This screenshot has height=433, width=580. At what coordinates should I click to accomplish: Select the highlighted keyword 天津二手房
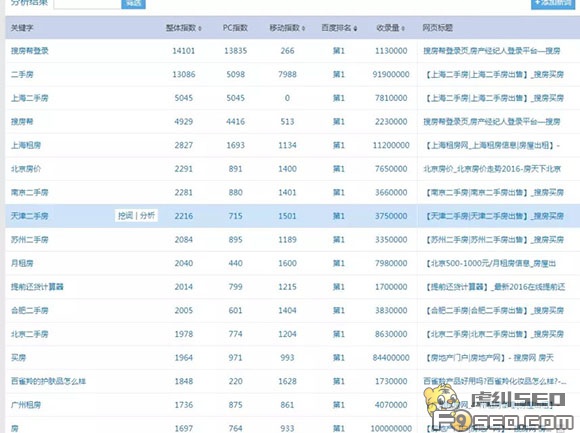[x=30, y=216]
